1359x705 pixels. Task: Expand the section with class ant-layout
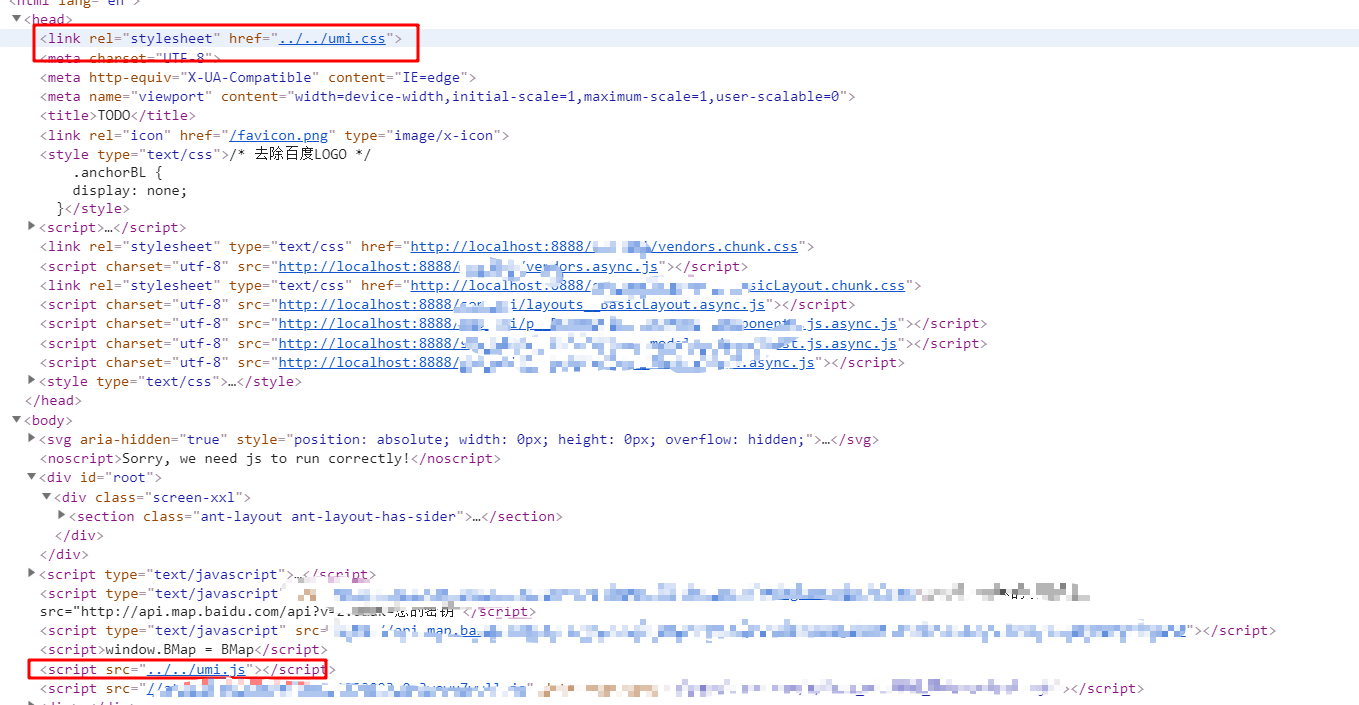pyautogui.click(x=60, y=516)
